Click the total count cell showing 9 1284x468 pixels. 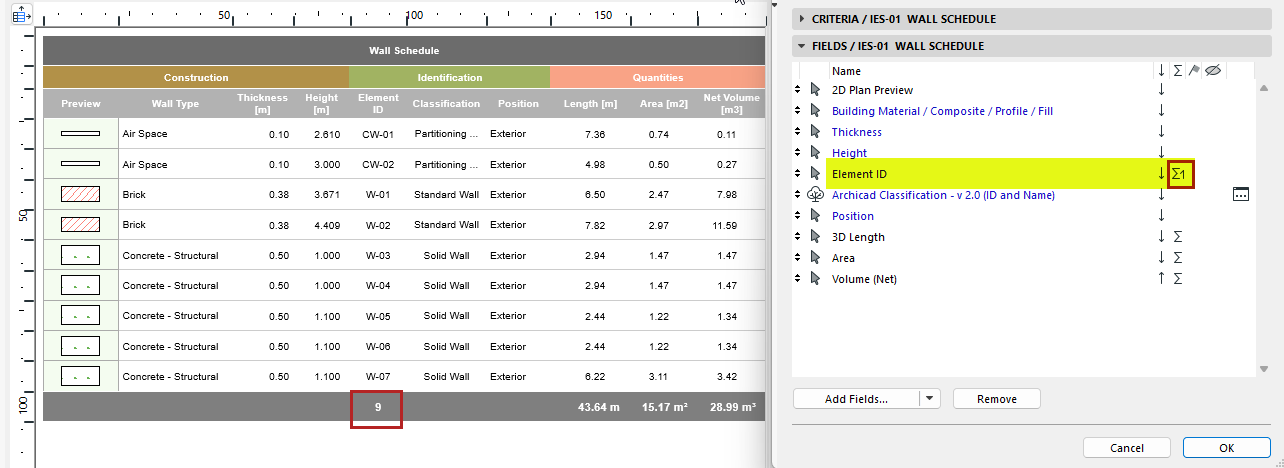(377, 408)
